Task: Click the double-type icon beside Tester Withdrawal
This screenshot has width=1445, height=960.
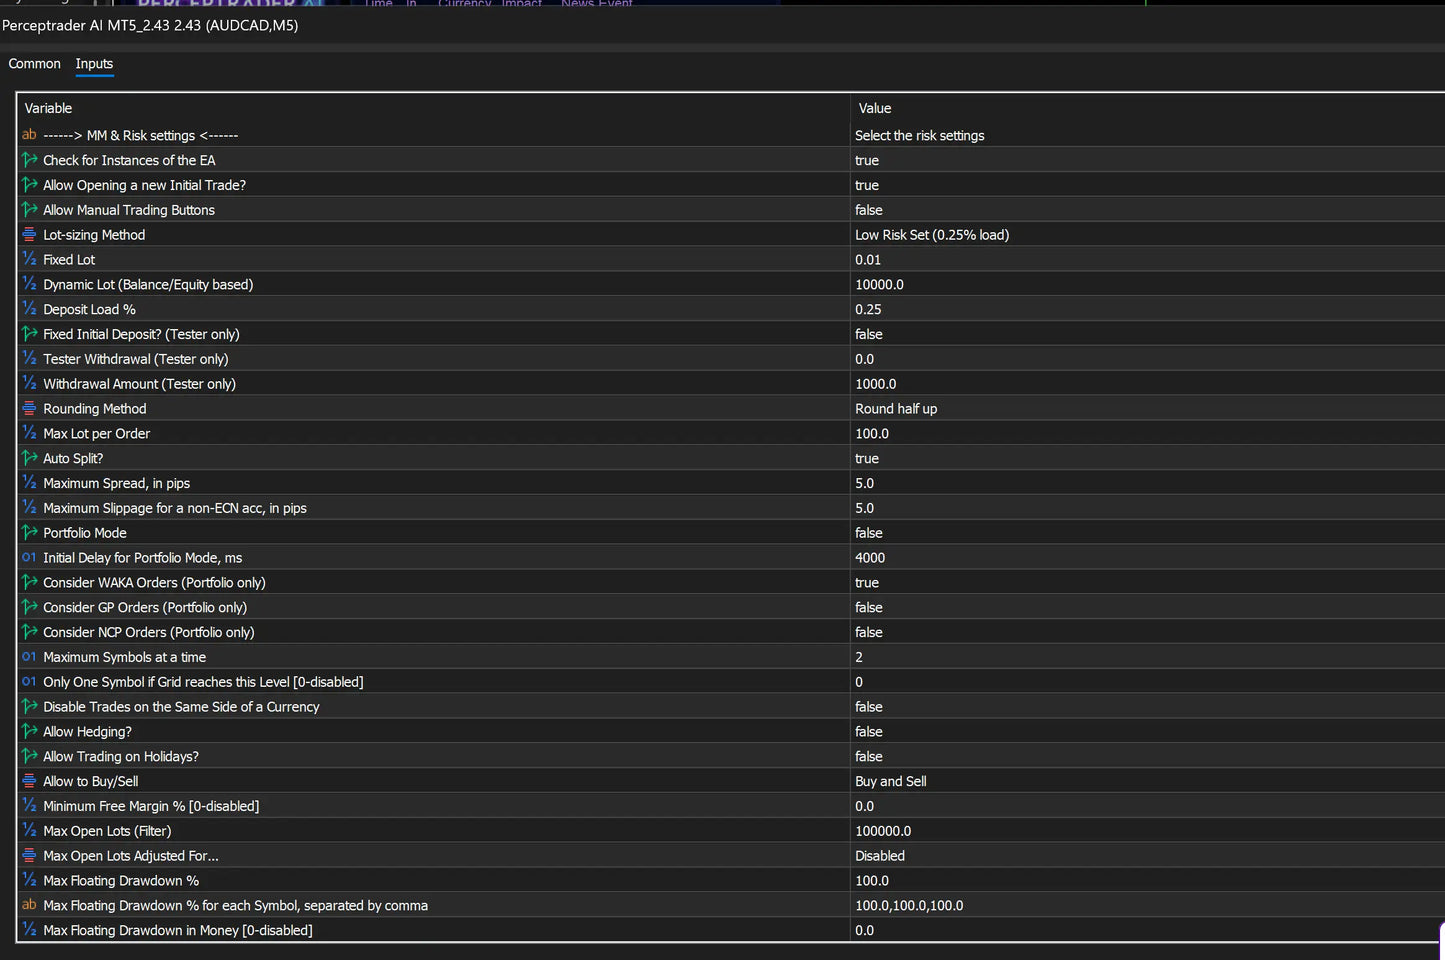Action: click(29, 359)
